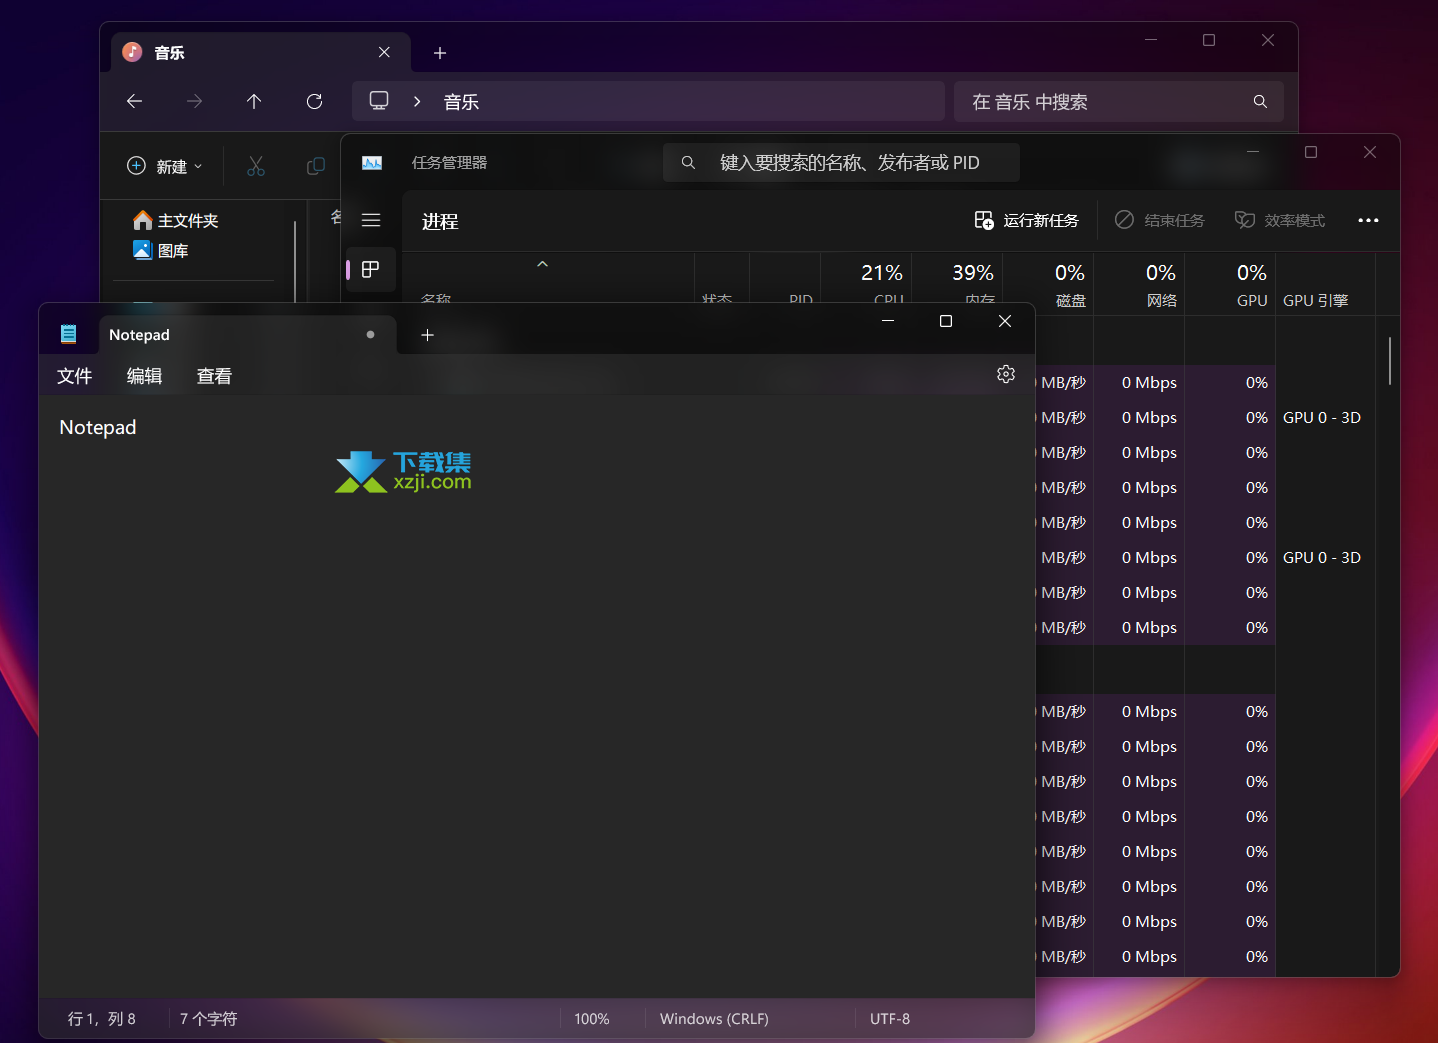Open 图库 in the Explorer sidebar
This screenshot has width=1438, height=1043.
[172, 250]
